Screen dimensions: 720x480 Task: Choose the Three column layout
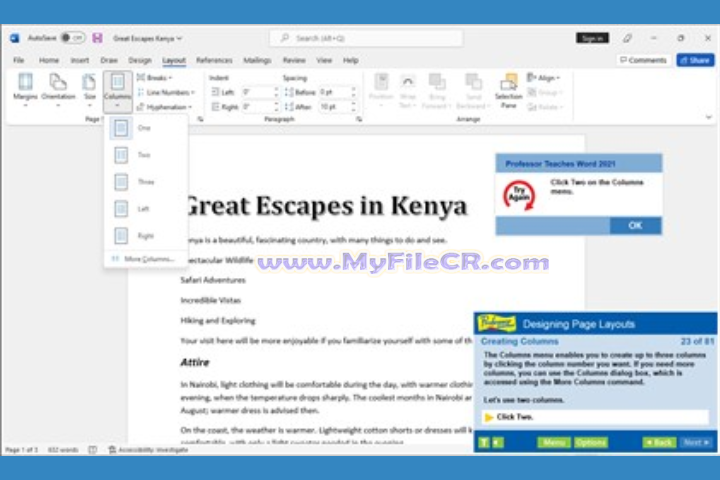pos(146,182)
